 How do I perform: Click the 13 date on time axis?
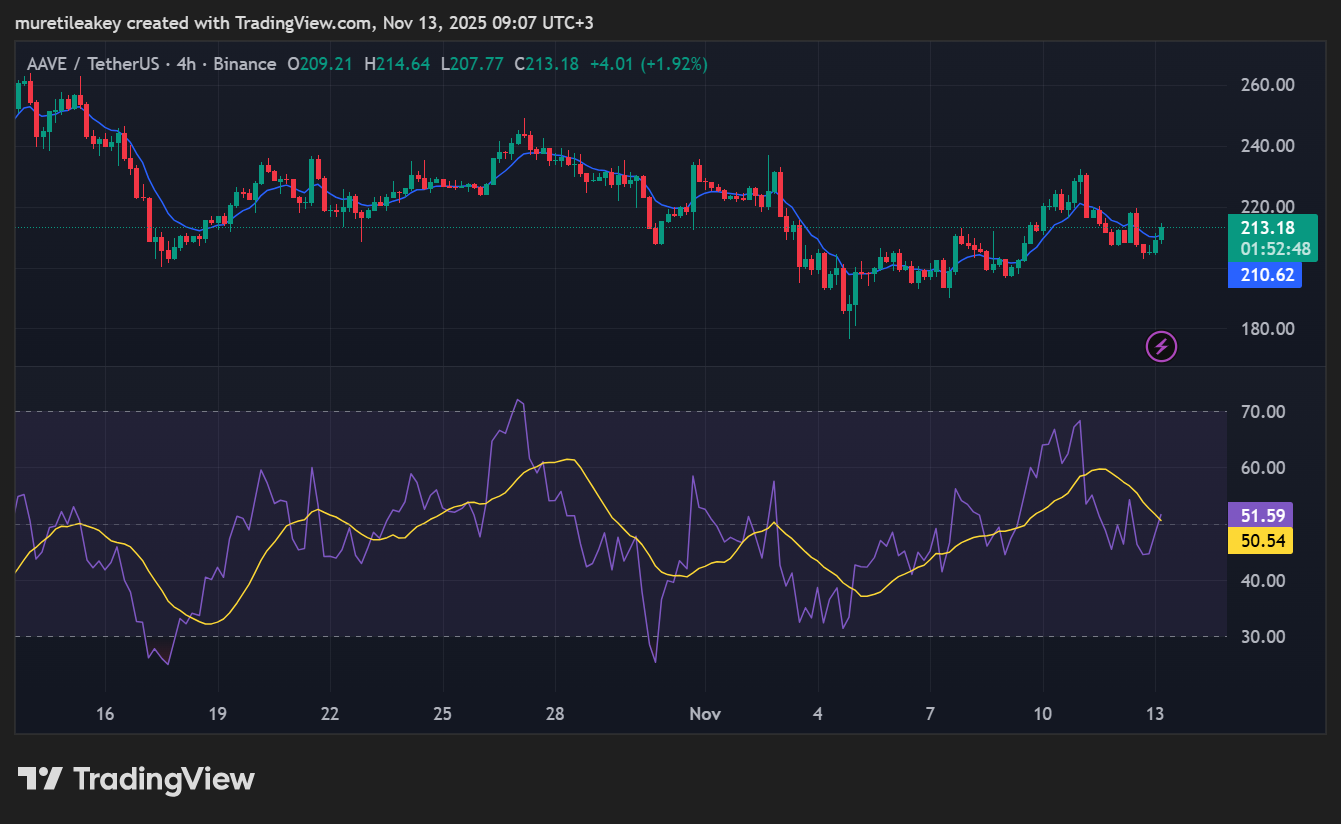[x=1155, y=714]
